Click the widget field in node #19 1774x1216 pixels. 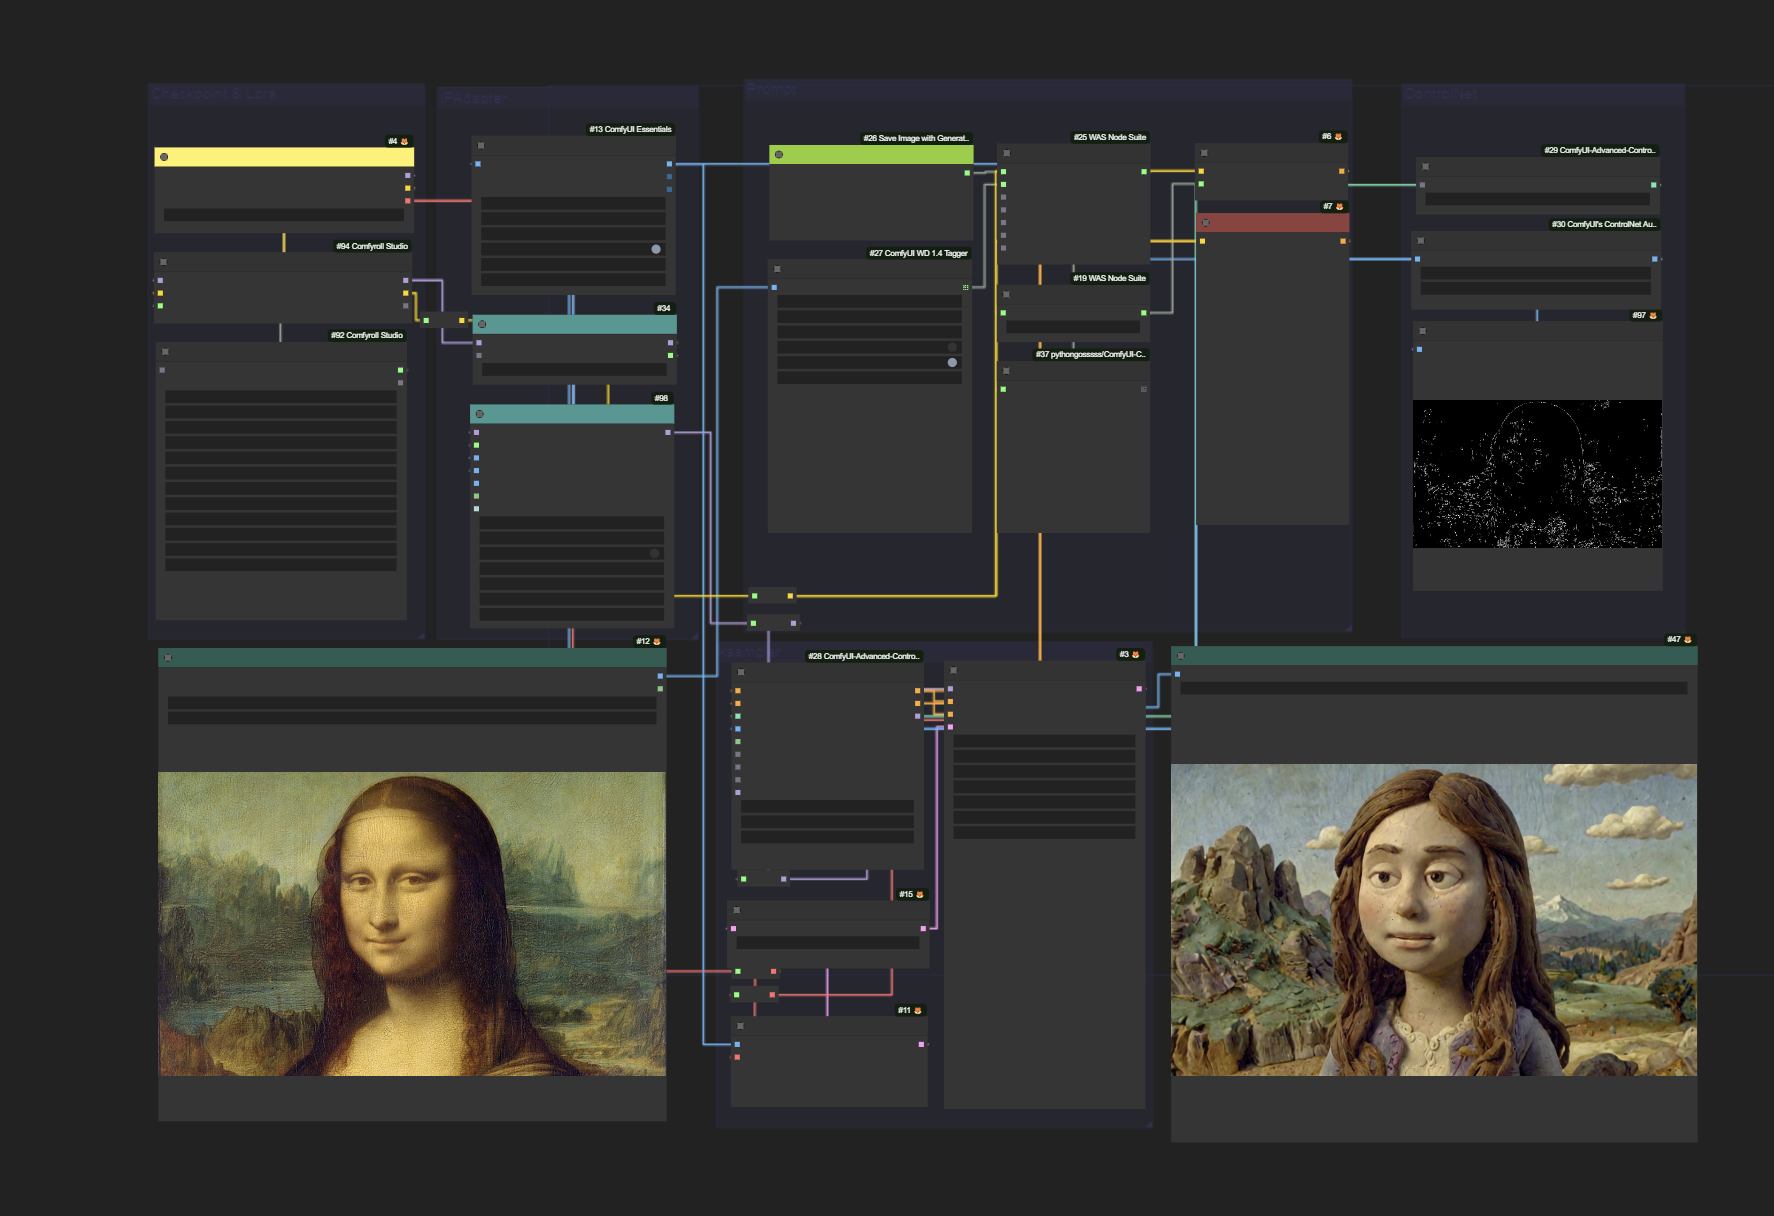pyautogui.click(x=1073, y=327)
